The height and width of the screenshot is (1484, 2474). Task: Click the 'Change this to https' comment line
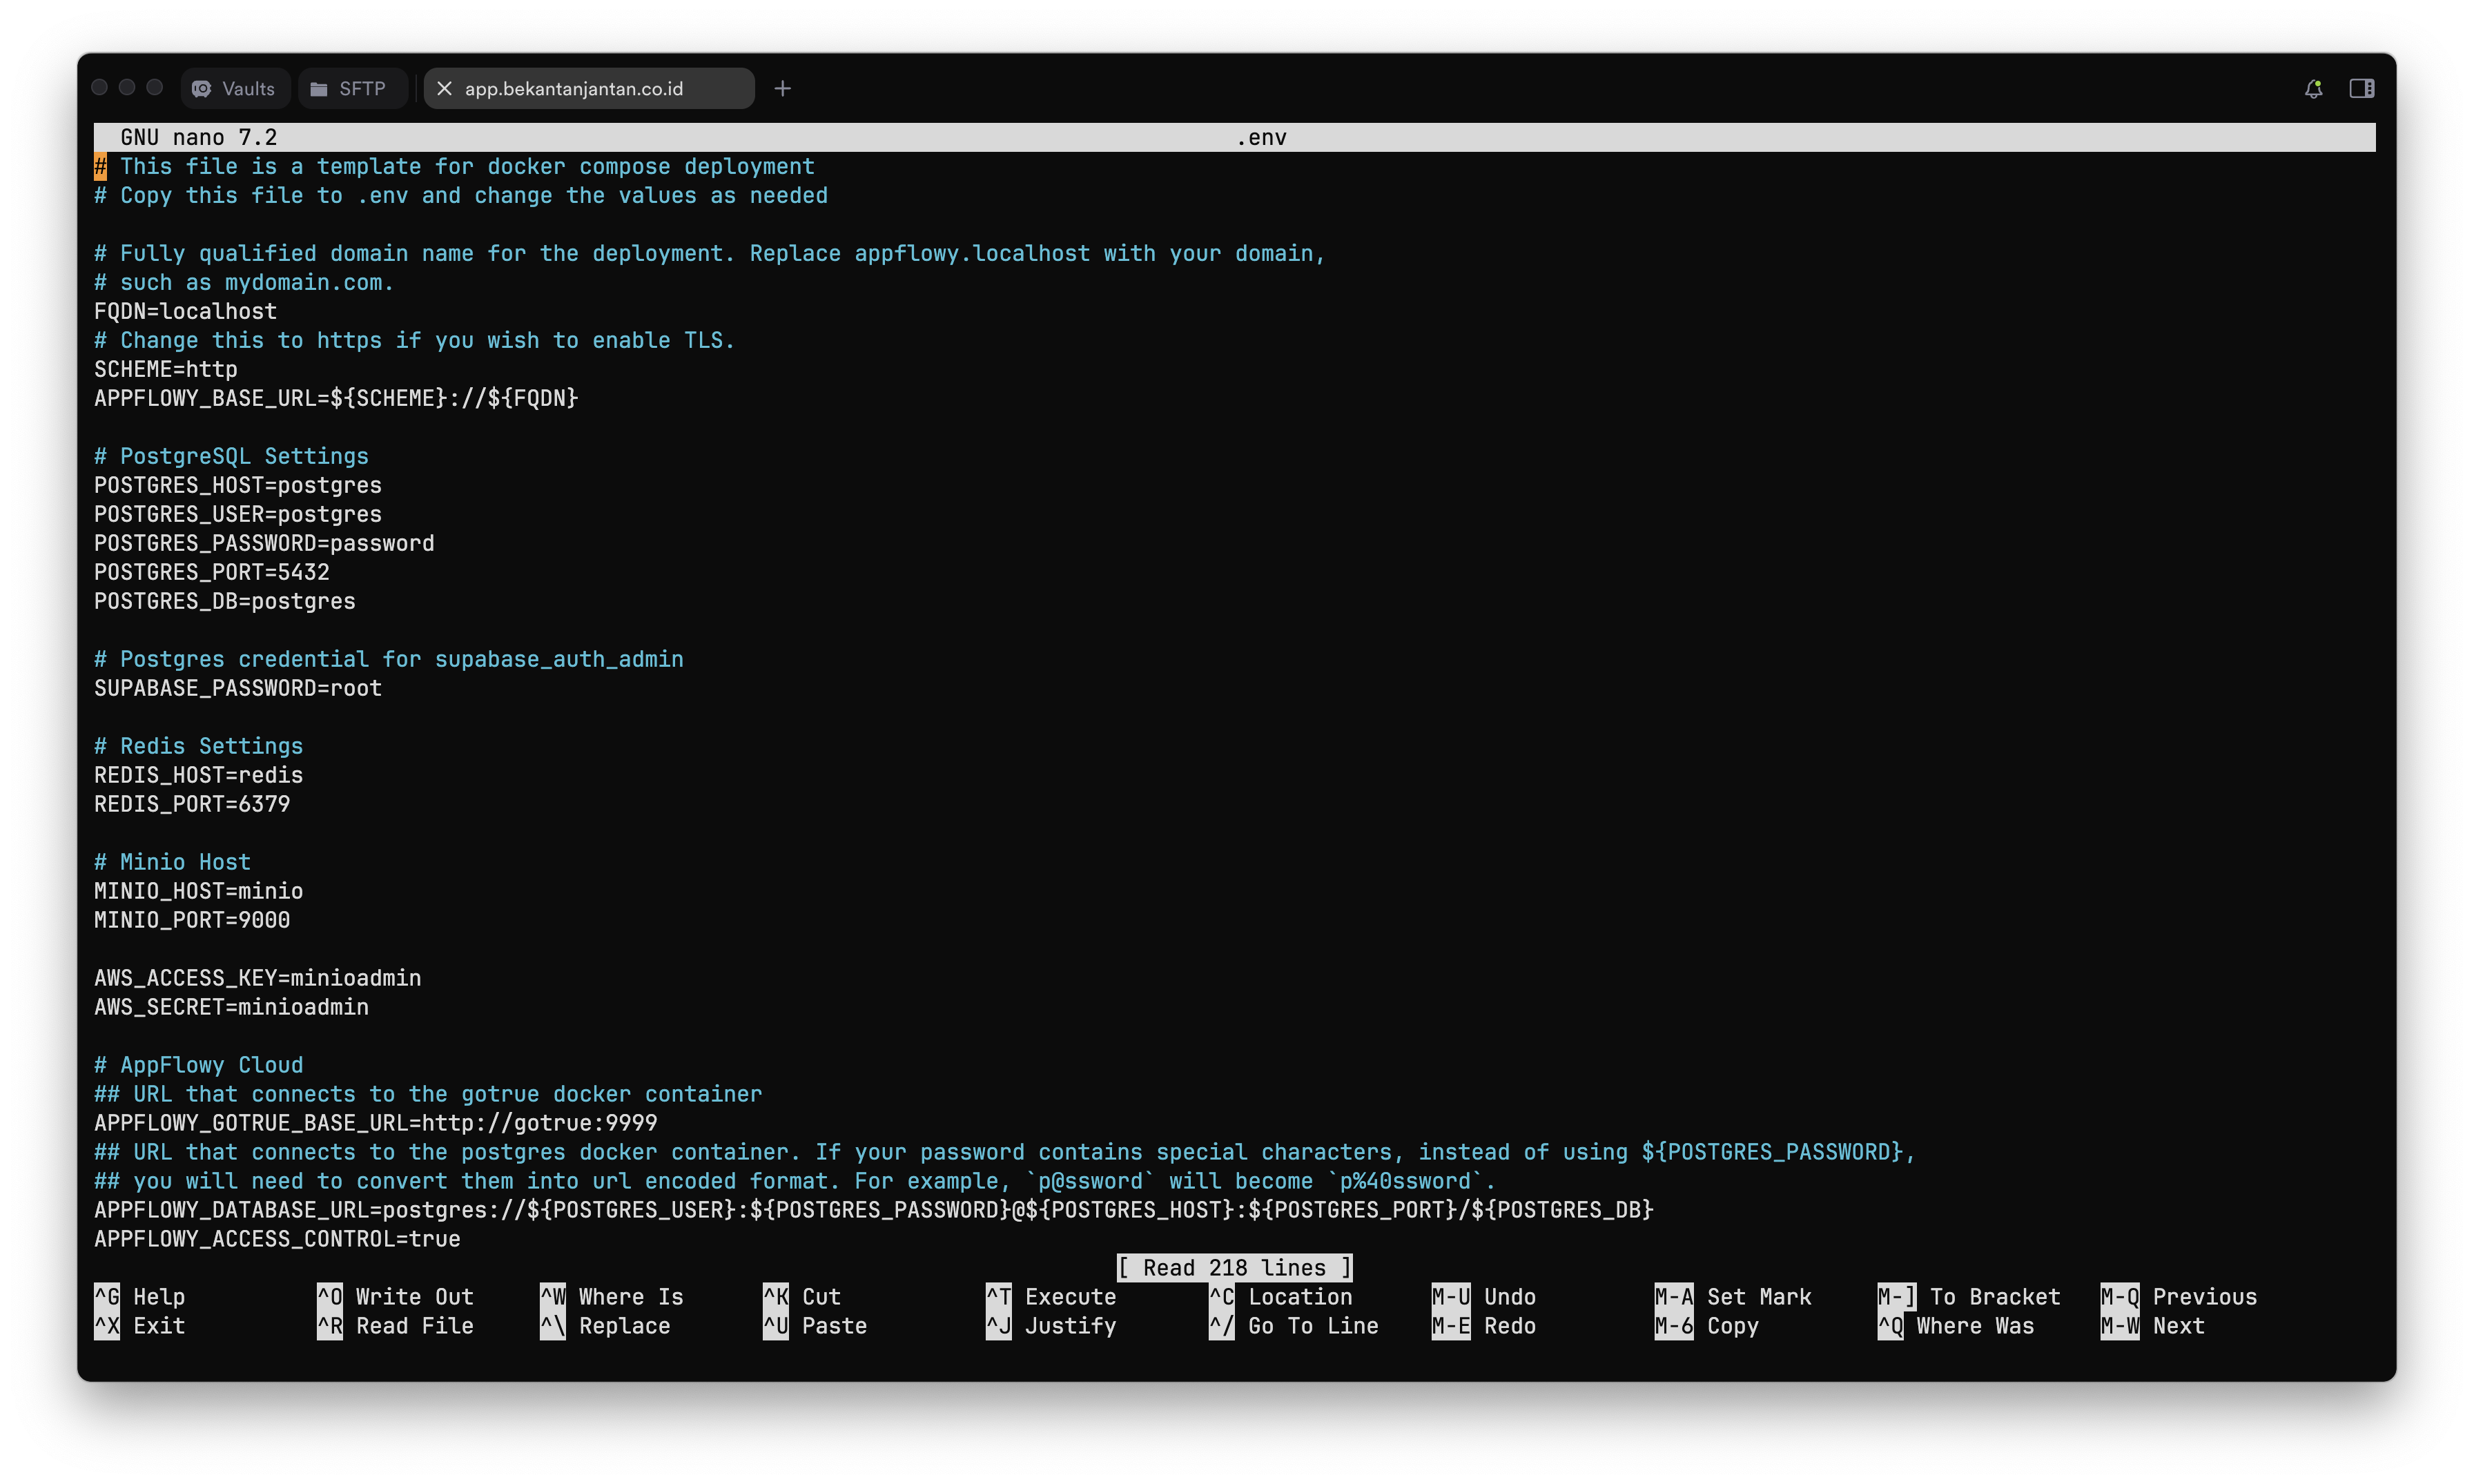[415, 340]
